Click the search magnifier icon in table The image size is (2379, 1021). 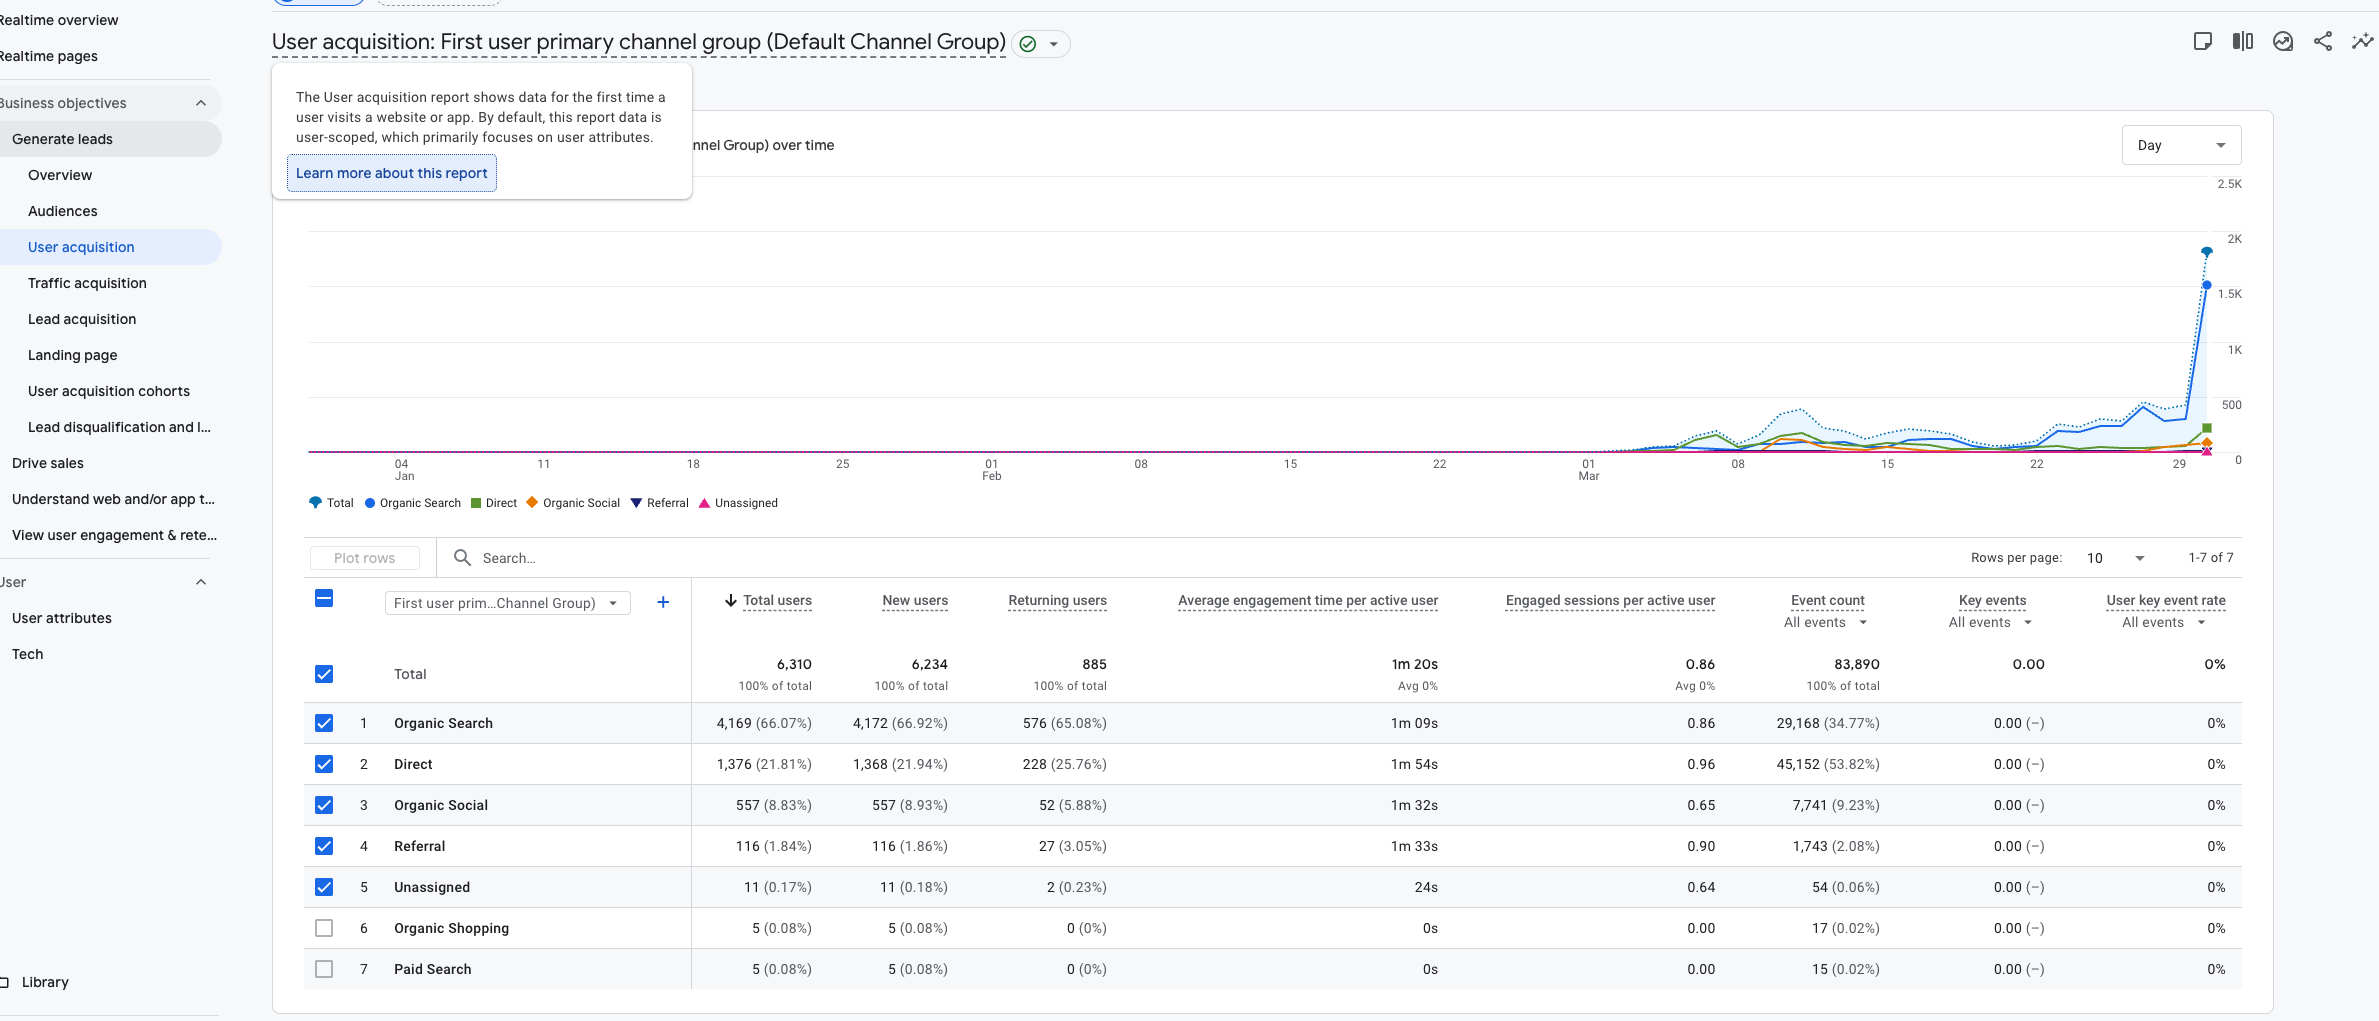click(462, 557)
